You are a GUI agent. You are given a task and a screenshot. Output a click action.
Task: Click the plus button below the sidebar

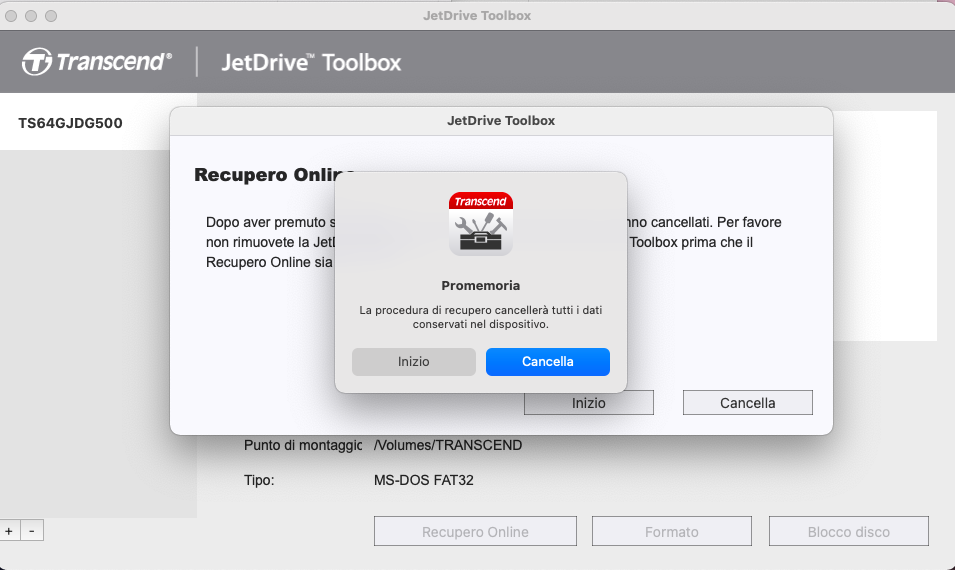(x=10, y=531)
